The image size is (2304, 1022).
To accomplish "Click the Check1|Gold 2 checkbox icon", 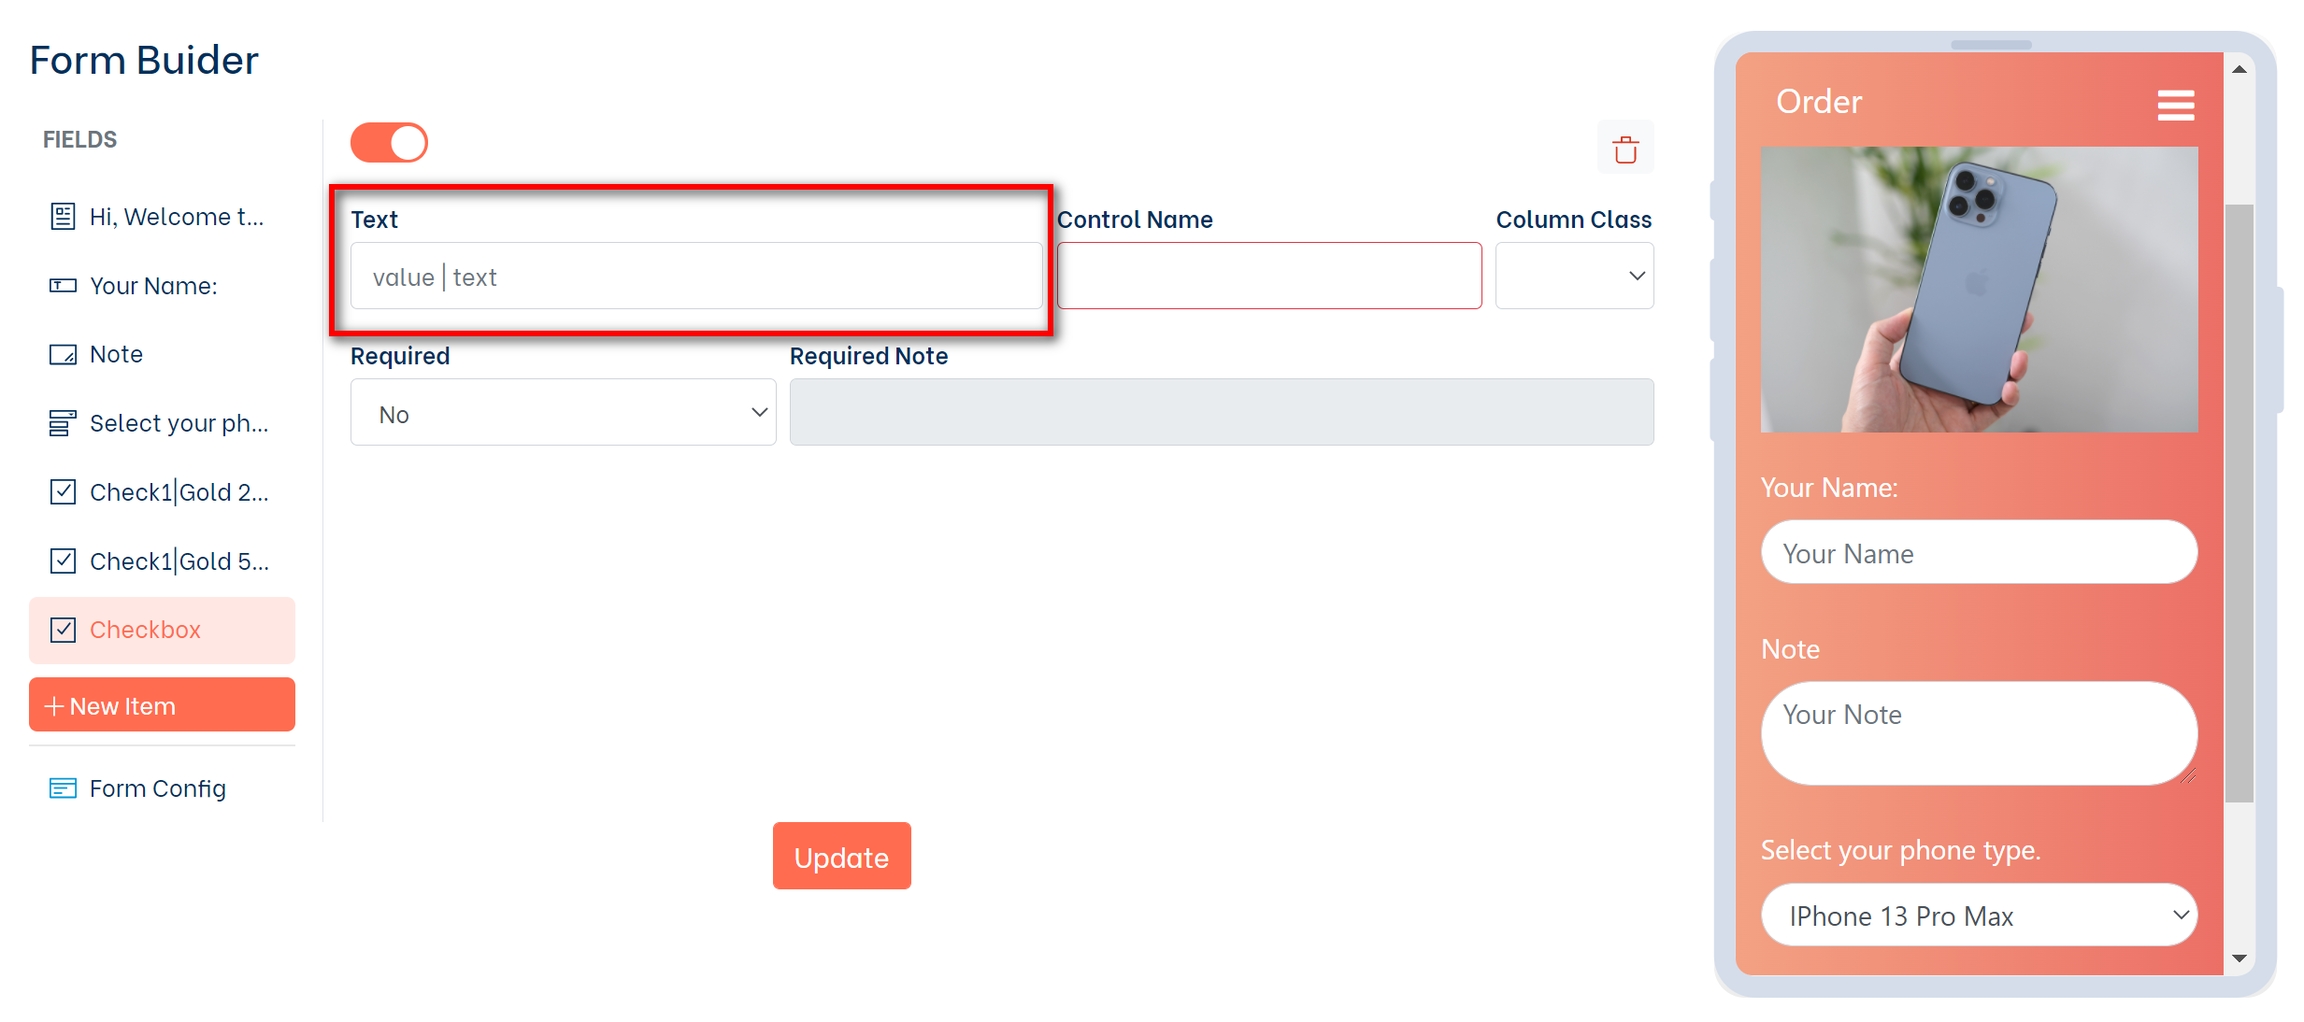I will pos(62,492).
